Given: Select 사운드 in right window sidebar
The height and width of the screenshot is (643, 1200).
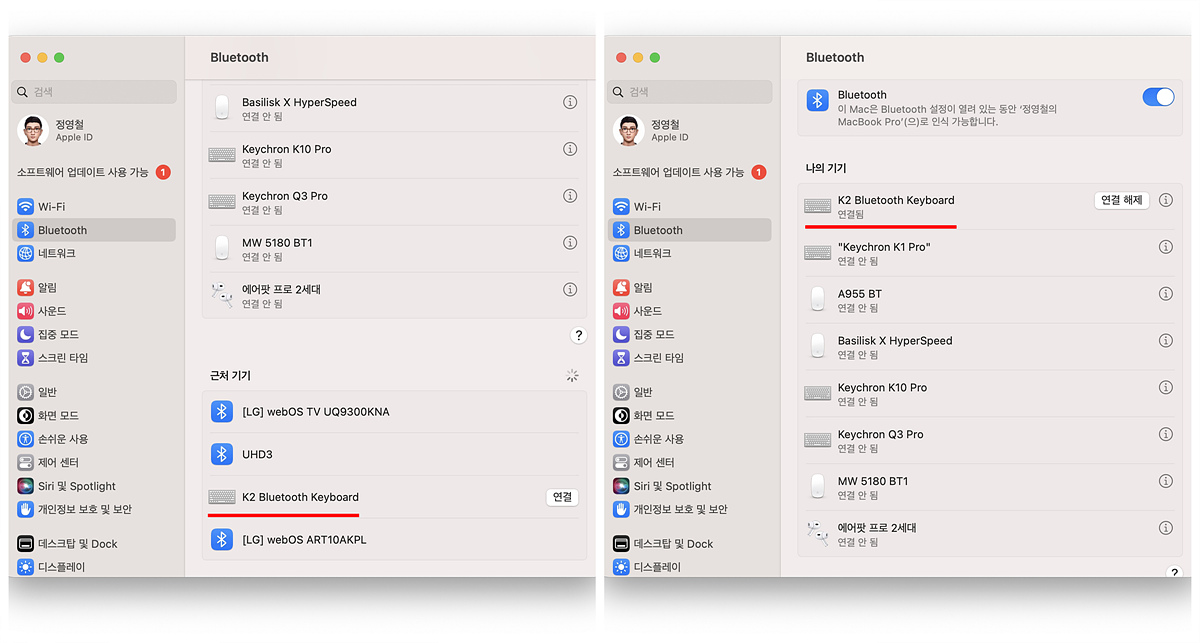Looking at the screenshot, I should coord(690,311).
